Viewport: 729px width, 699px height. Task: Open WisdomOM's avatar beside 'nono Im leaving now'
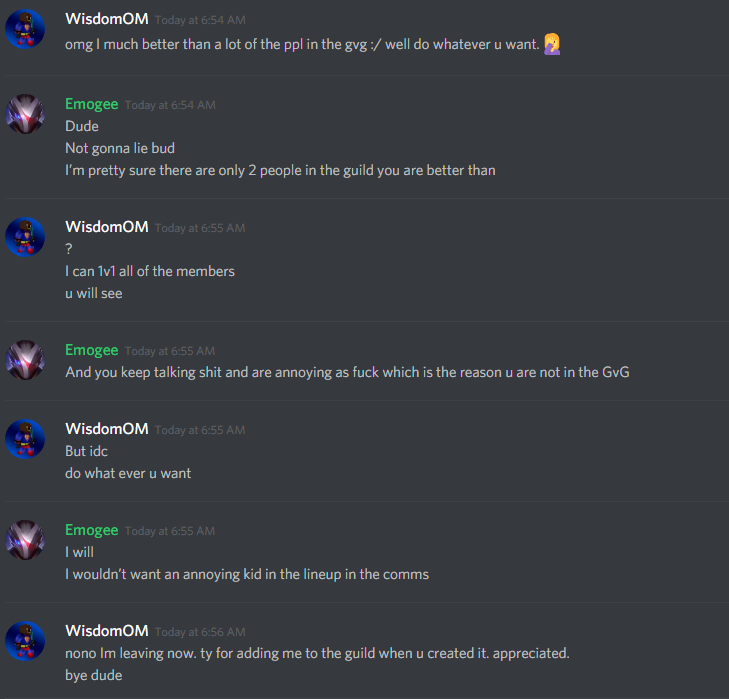click(x=25, y=641)
